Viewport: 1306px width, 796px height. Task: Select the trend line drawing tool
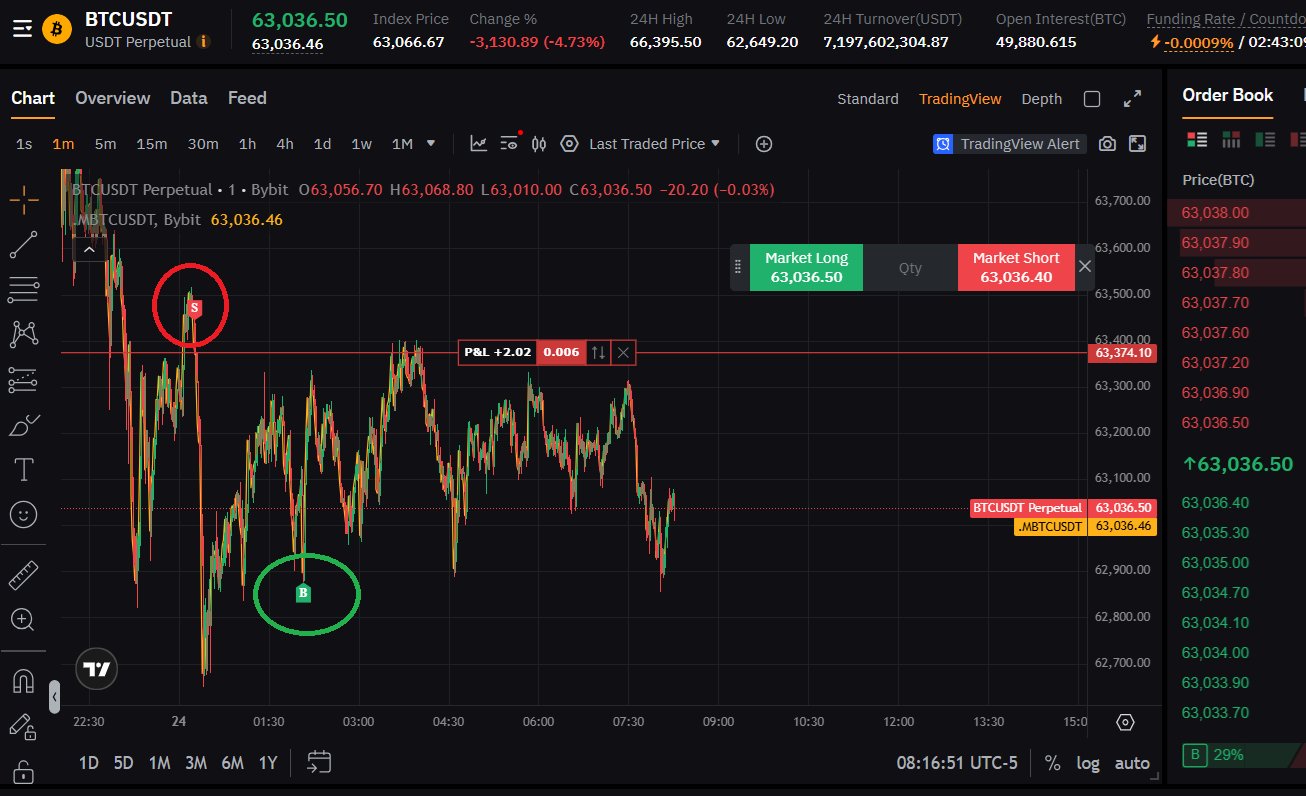click(x=23, y=244)
